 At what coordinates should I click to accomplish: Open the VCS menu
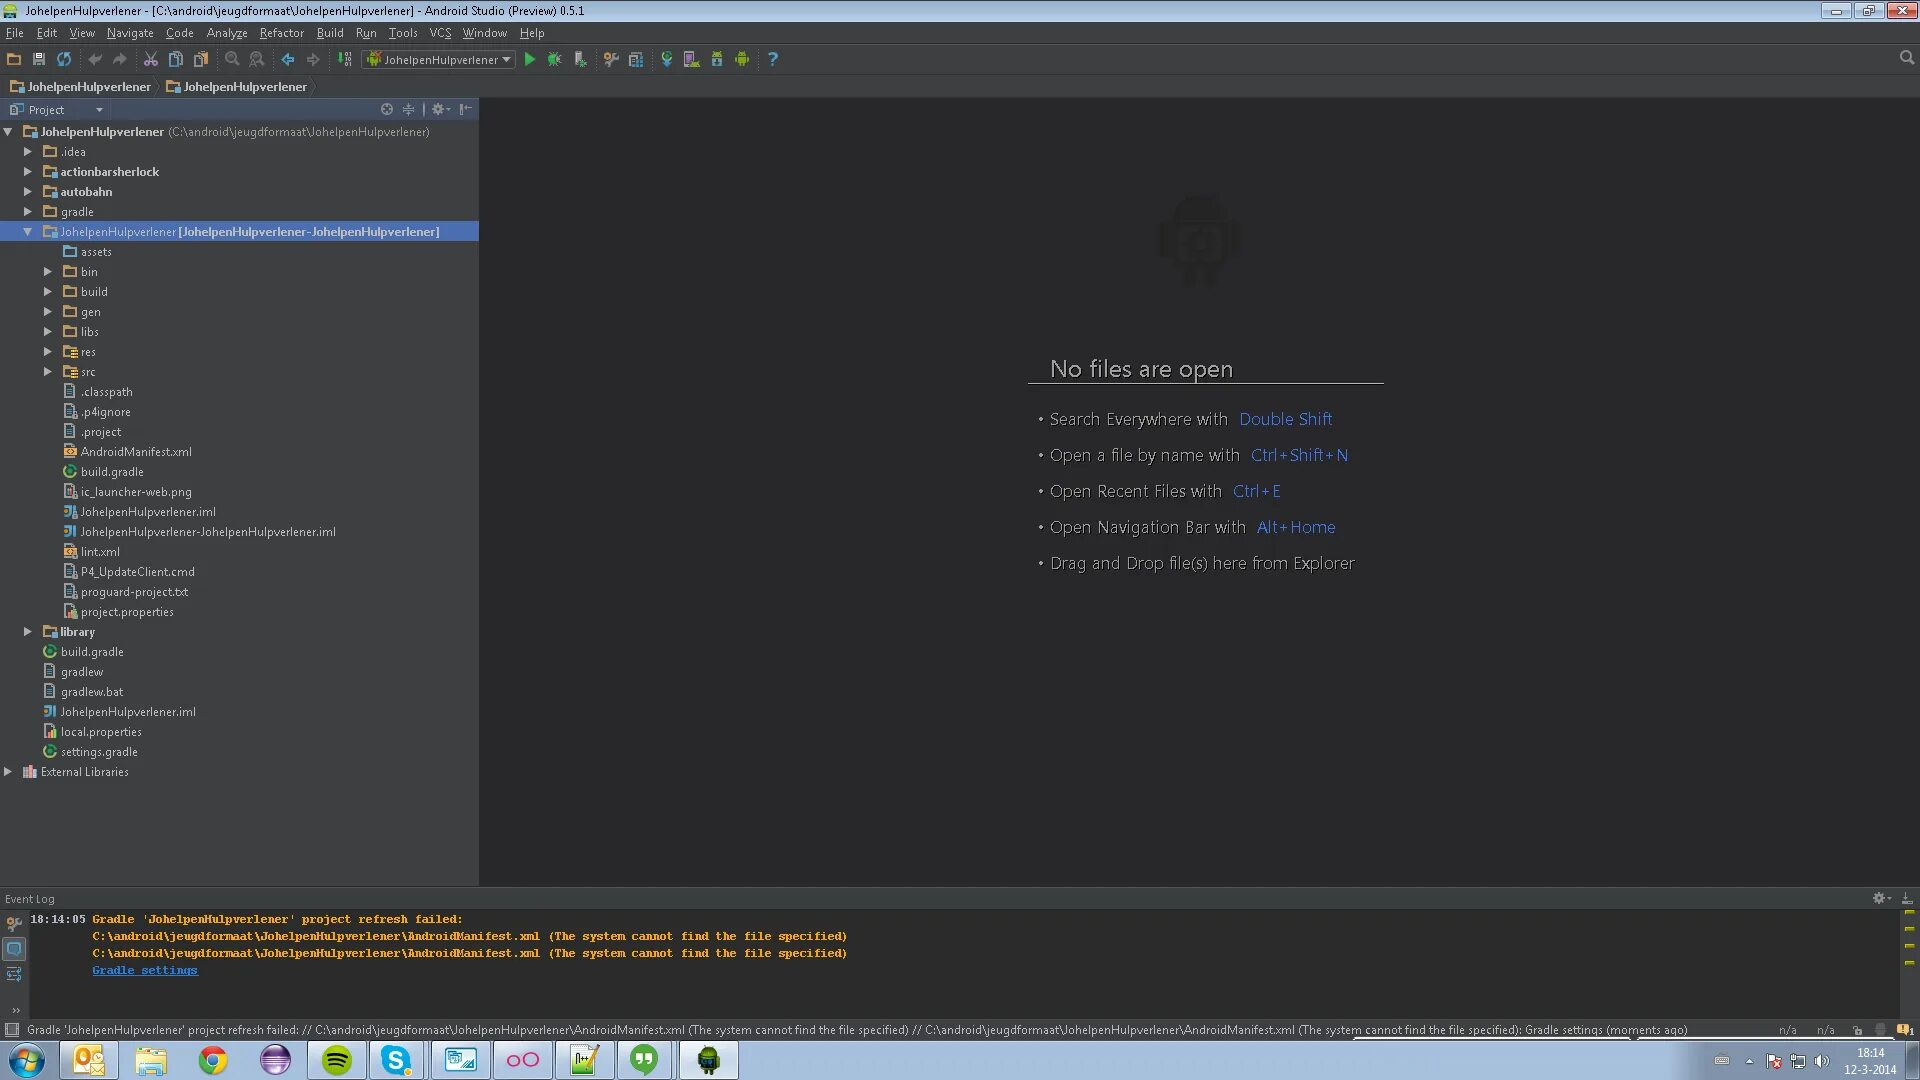(440, 33)
